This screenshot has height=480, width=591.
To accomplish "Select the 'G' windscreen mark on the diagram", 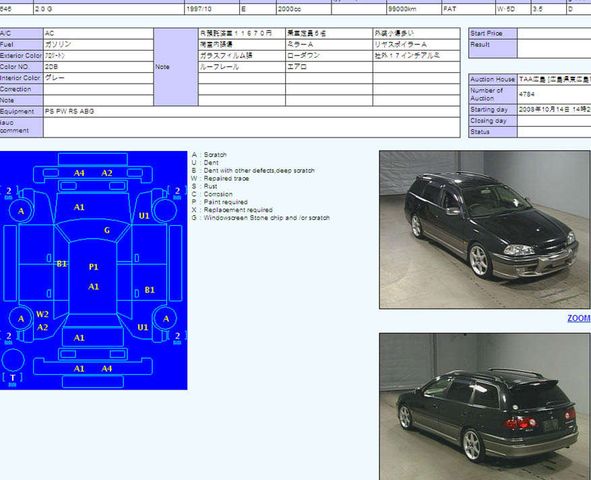I will (x=107, y=230).
